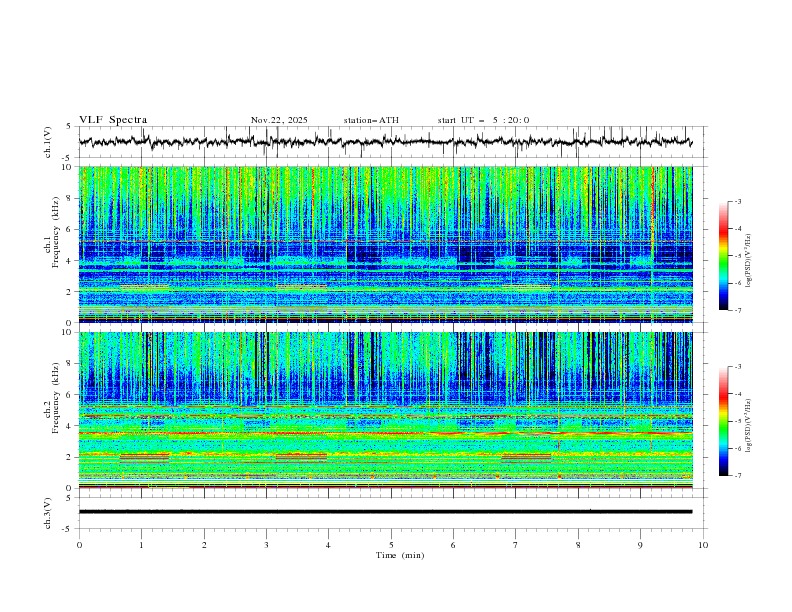Click the upper "log(PSD)(V²/Hz)" colorbar label

pyautogui.click(x=749, y=261)
